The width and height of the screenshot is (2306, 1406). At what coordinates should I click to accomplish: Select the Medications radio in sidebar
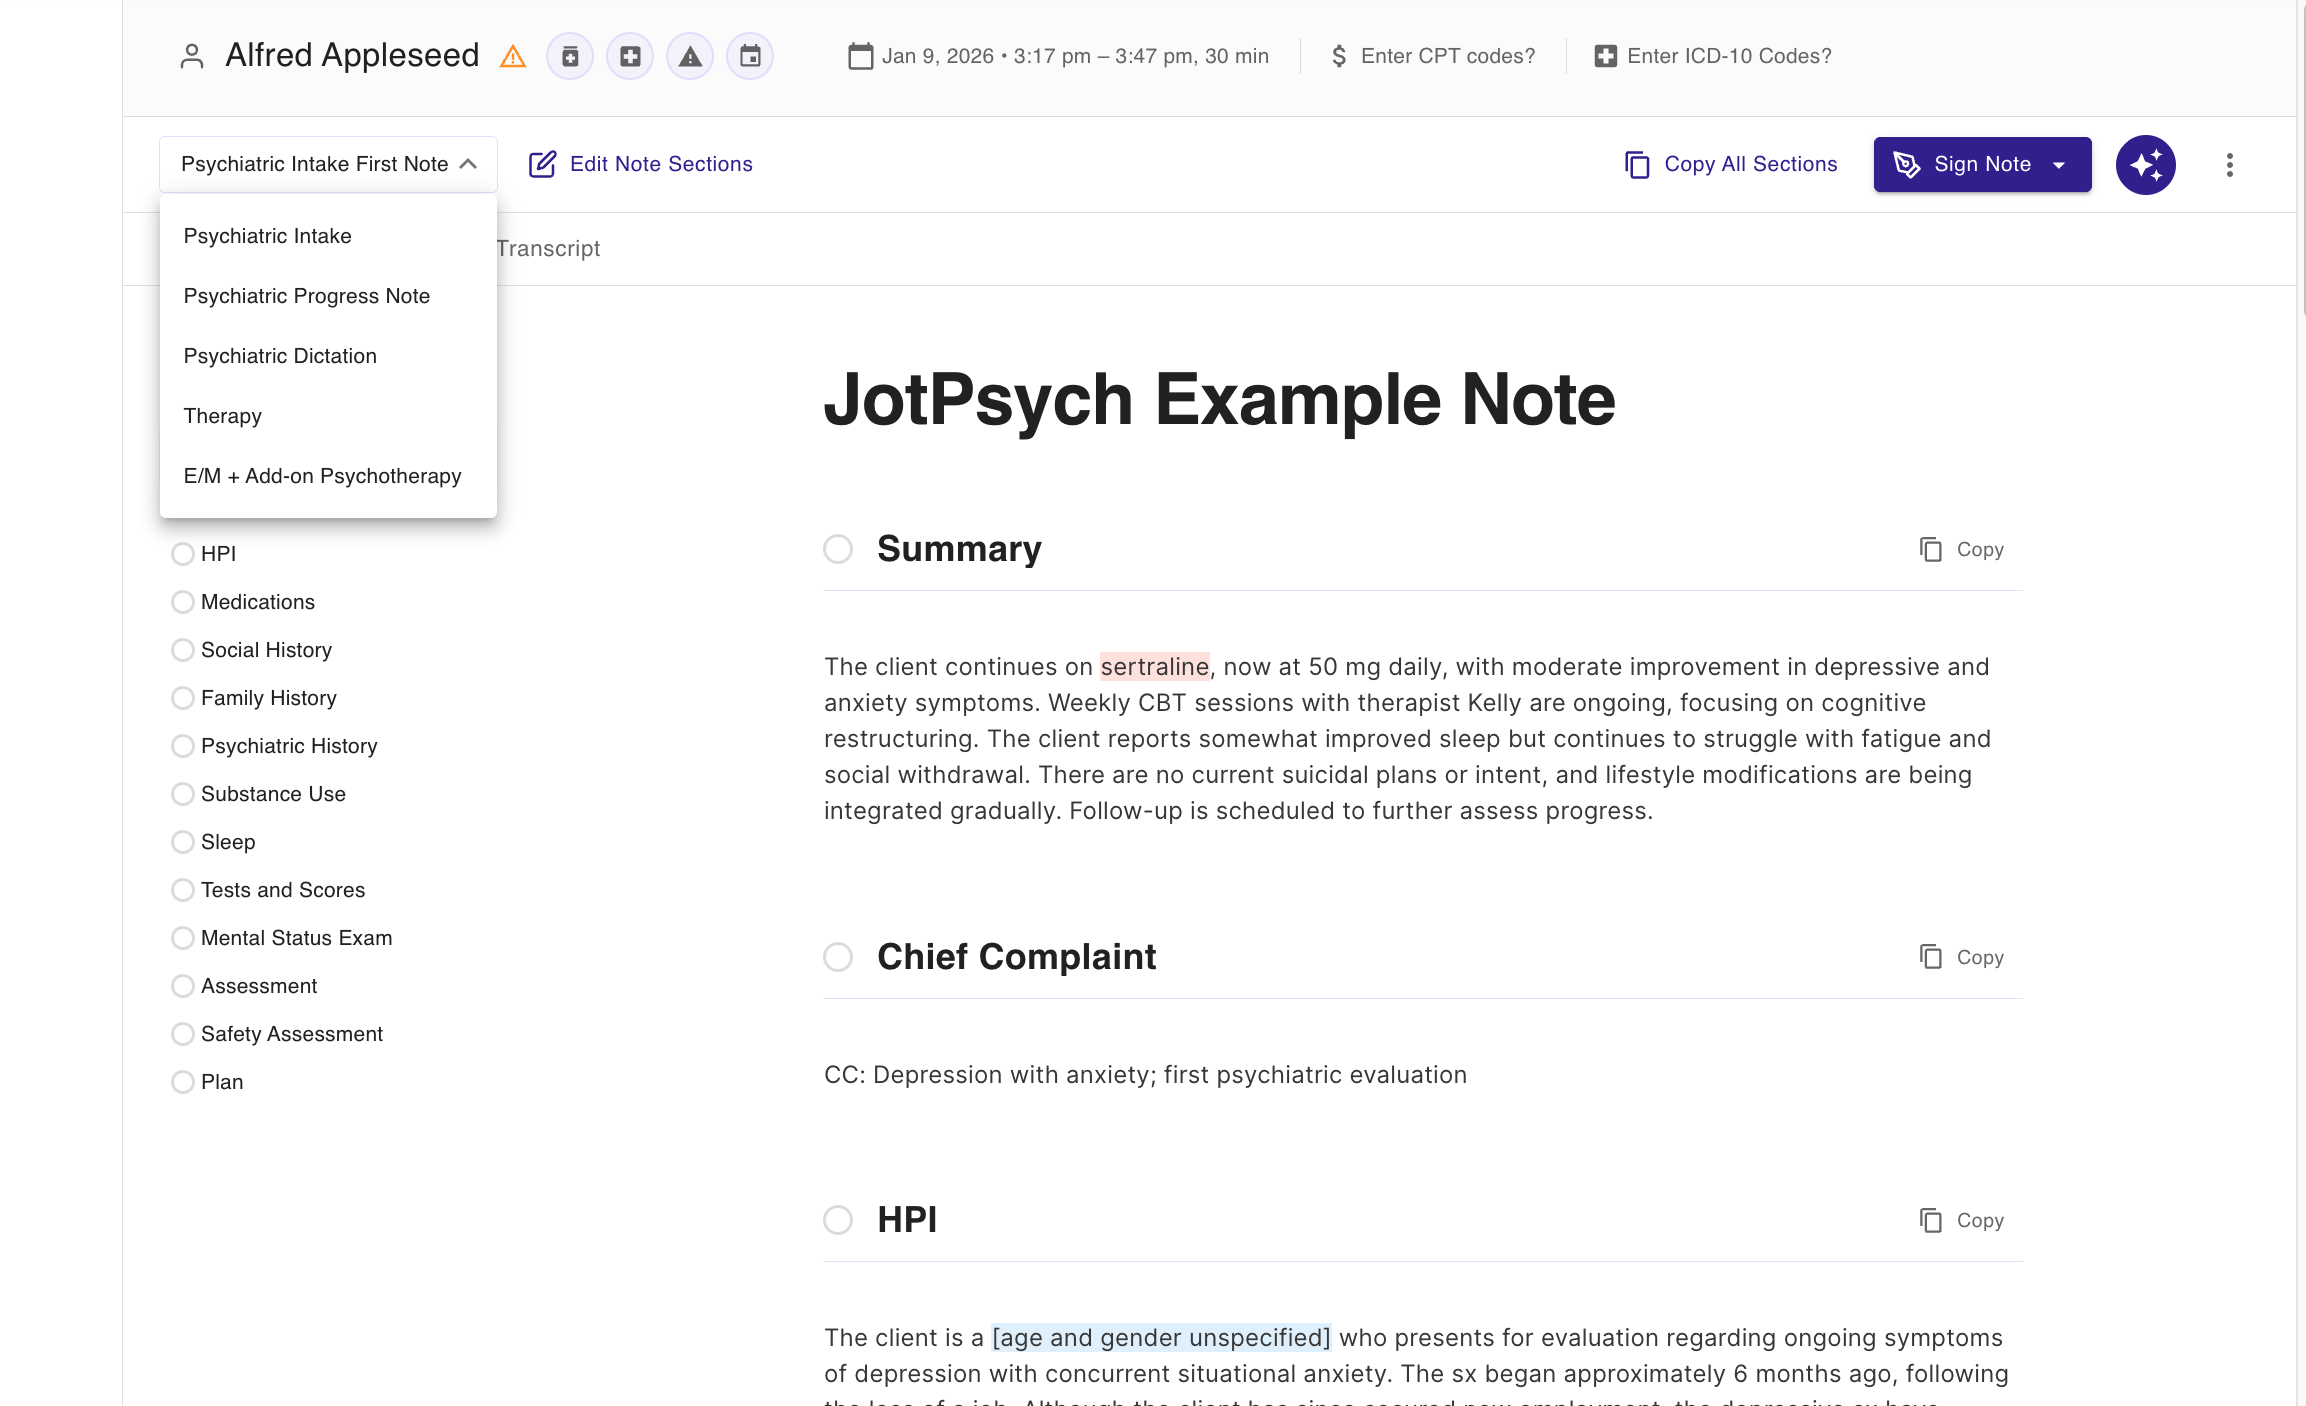click(183, 602)
